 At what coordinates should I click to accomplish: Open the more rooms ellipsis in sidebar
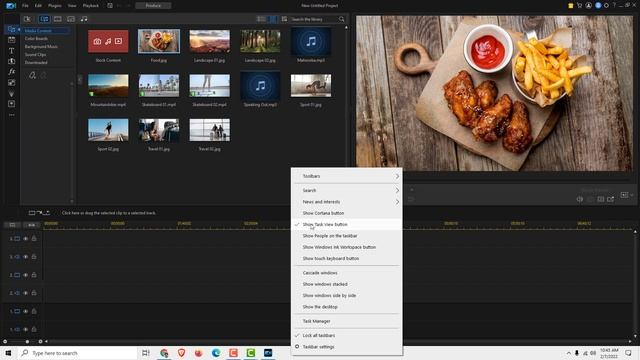[11, 115]
